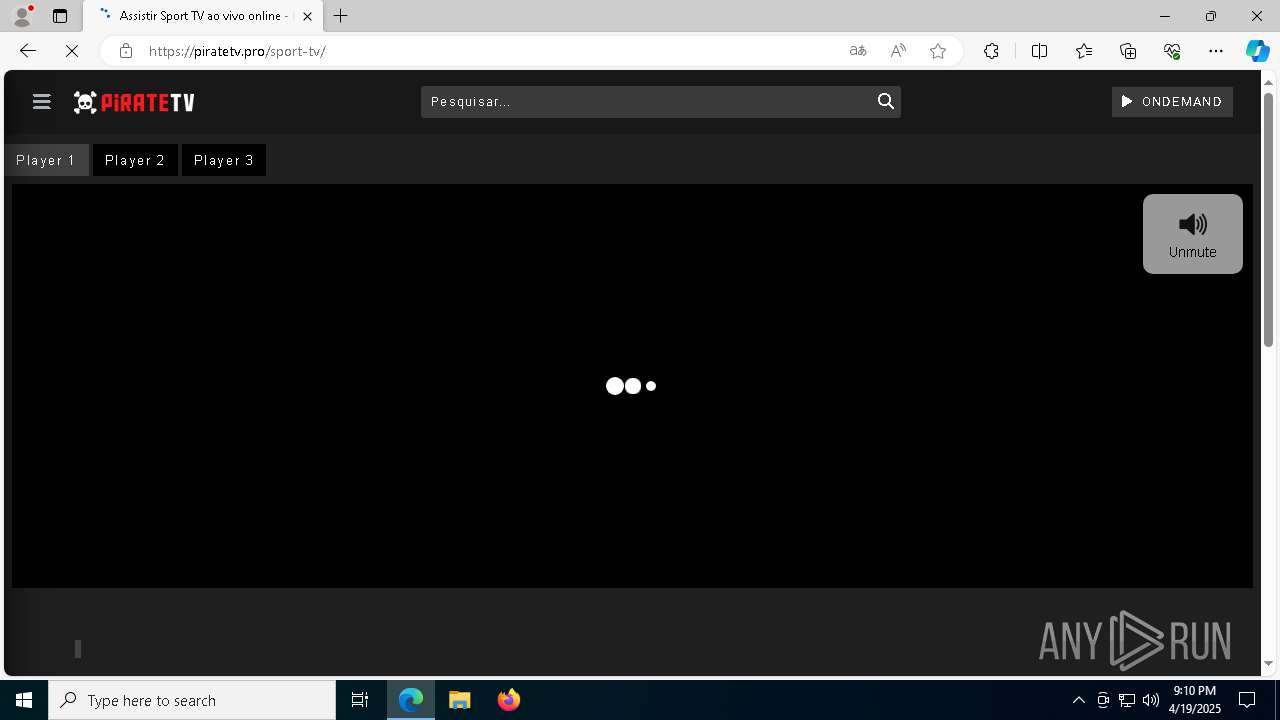Viewport: 1280px width, 720px height.
Task: Open the Extensions puzzle icon
Action: [991, 51]
